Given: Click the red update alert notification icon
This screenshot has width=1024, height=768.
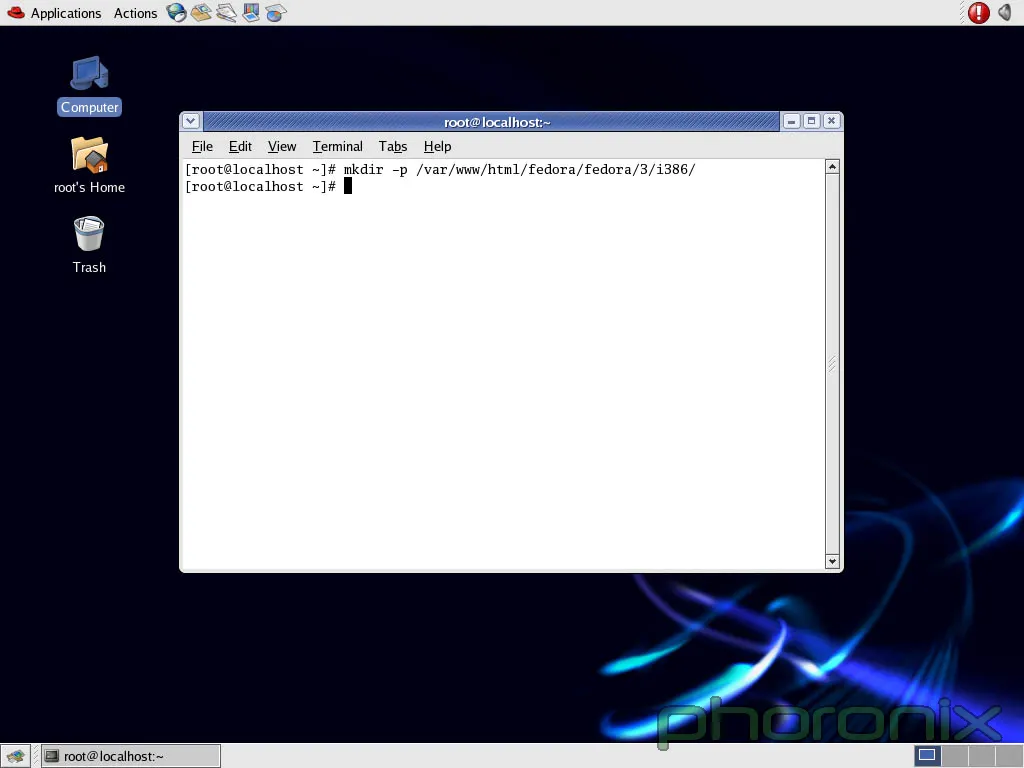Looking at the screenshot, I should [978, 12].
